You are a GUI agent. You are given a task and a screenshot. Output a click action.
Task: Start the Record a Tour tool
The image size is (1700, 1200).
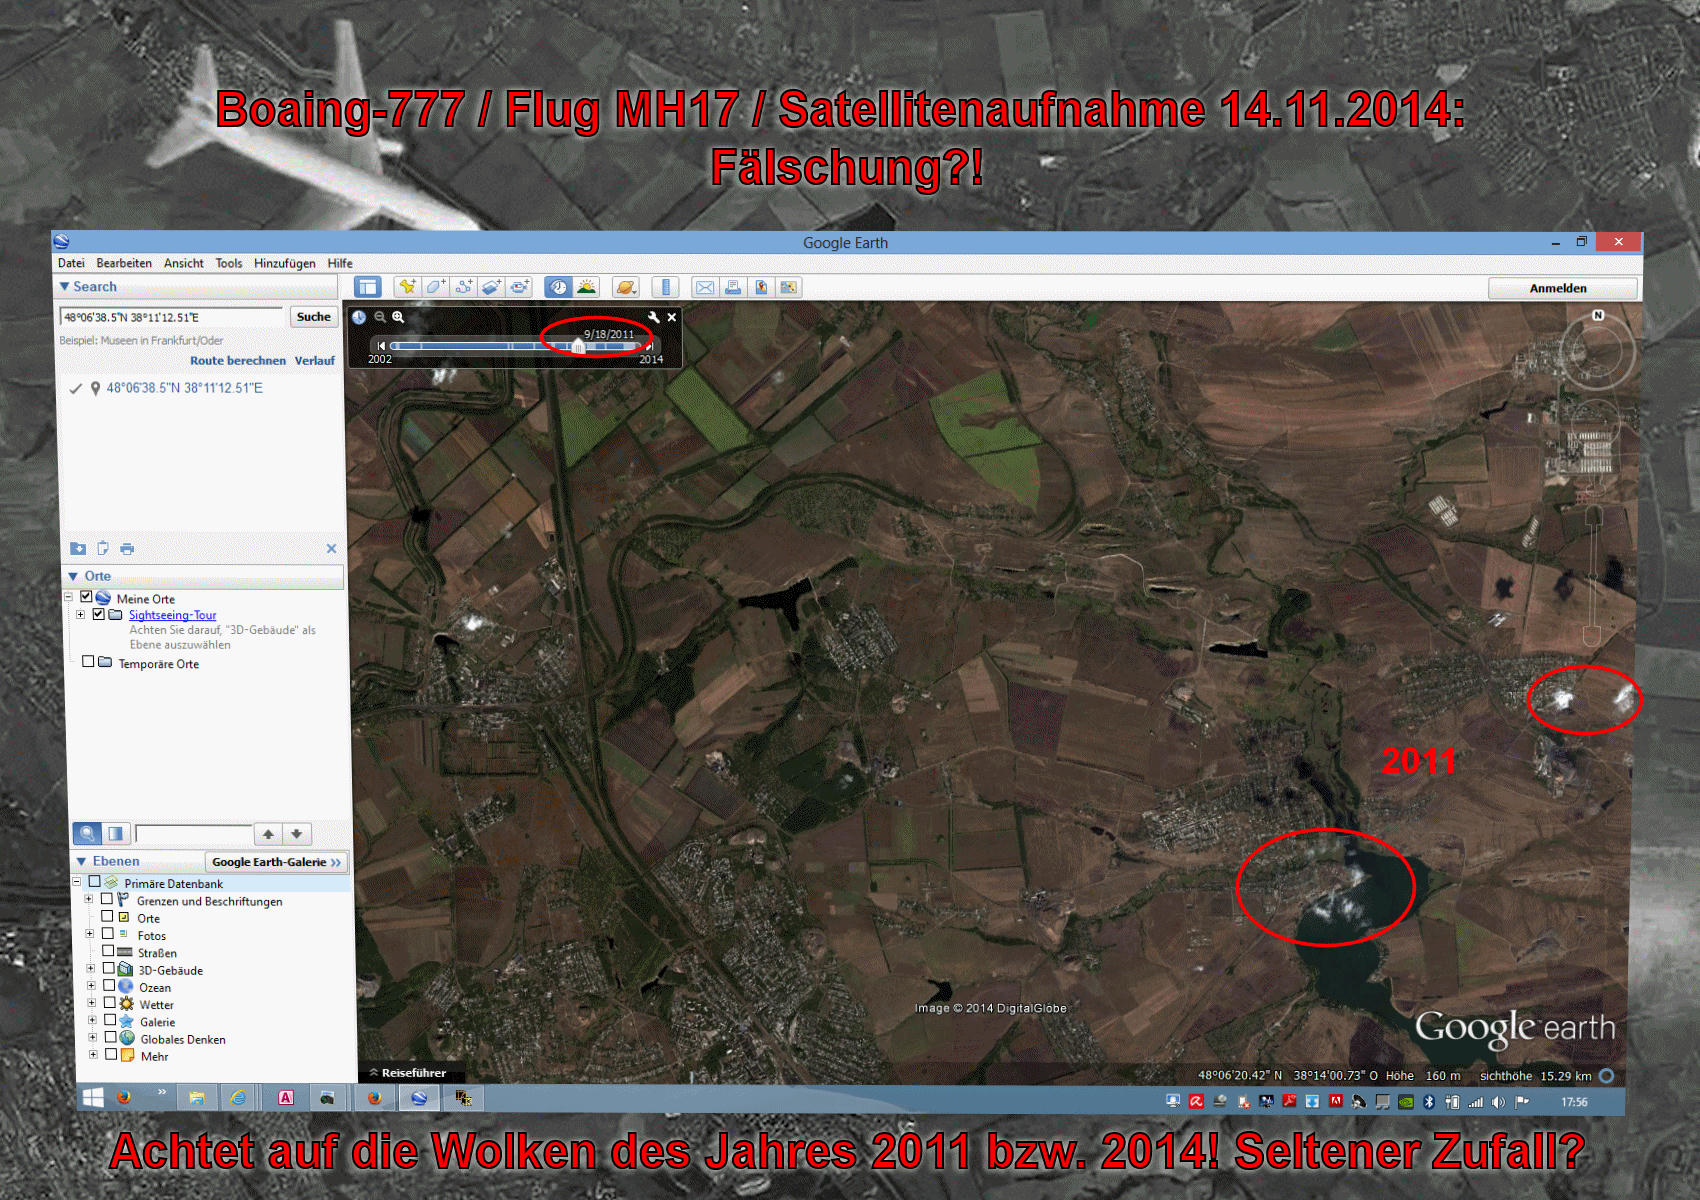tap(519, 288)
